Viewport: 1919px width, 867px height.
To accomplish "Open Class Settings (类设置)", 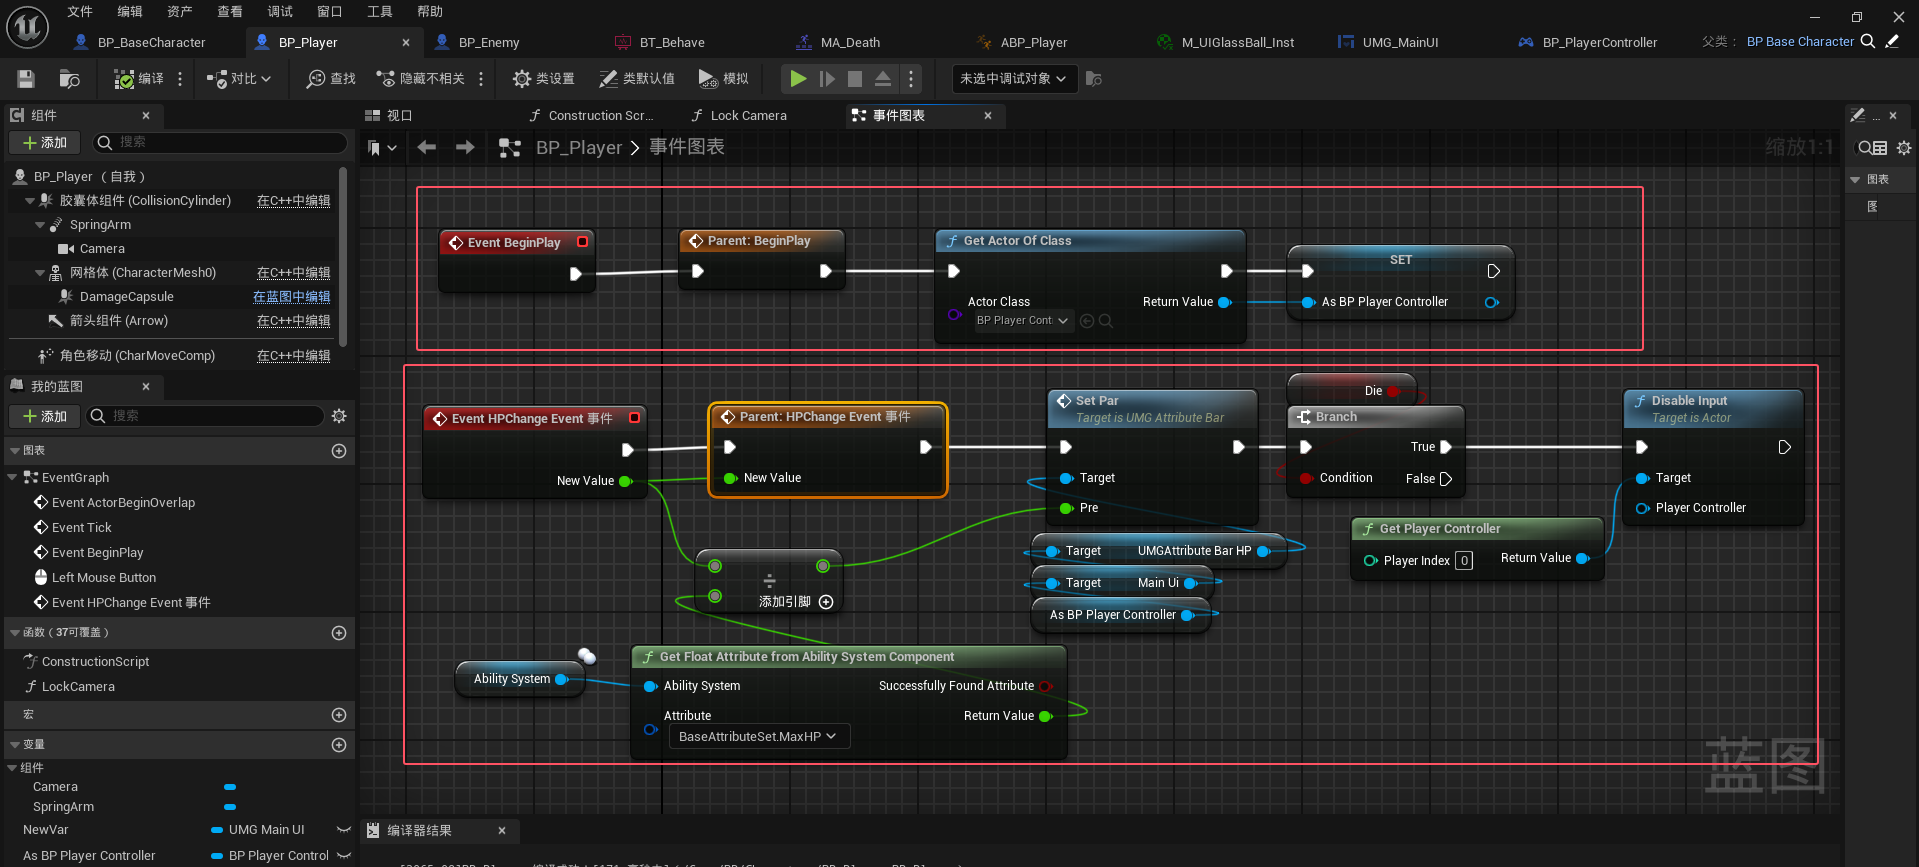I will tap(543, 79).
